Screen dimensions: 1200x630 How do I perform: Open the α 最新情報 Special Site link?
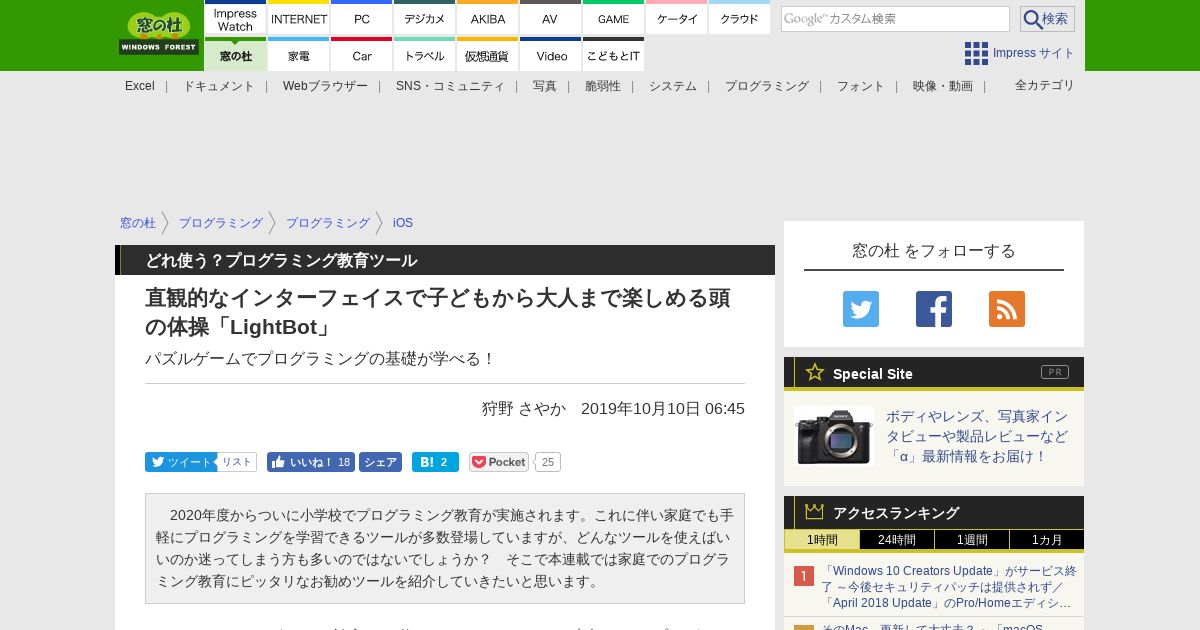977,436
